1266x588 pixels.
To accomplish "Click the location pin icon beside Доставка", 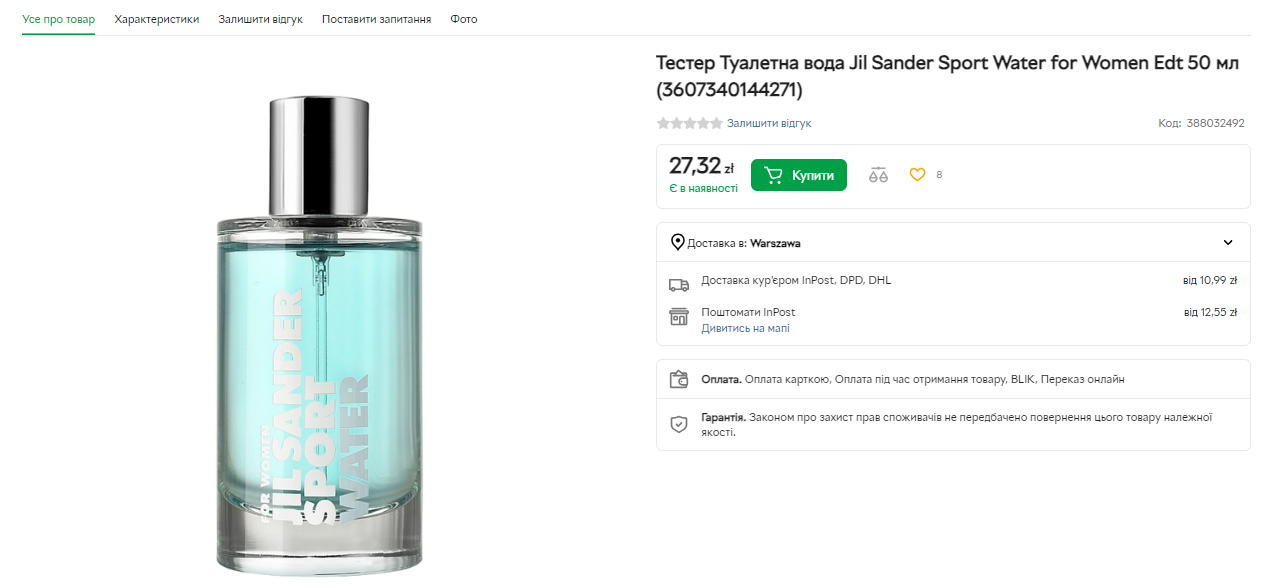I will 677,242.
